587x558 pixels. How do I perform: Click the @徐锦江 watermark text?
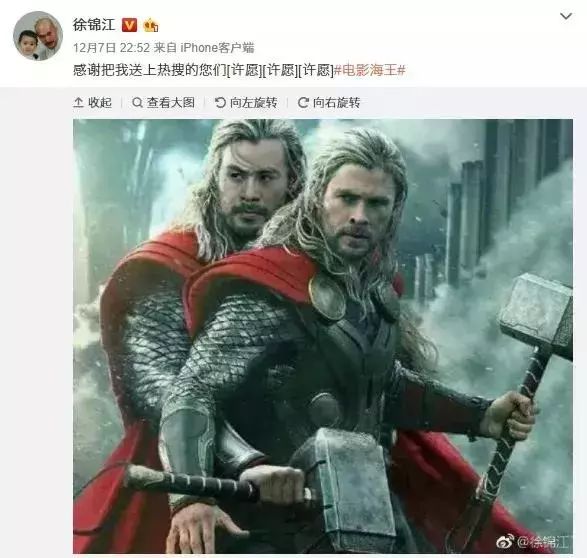coord(544,542)
